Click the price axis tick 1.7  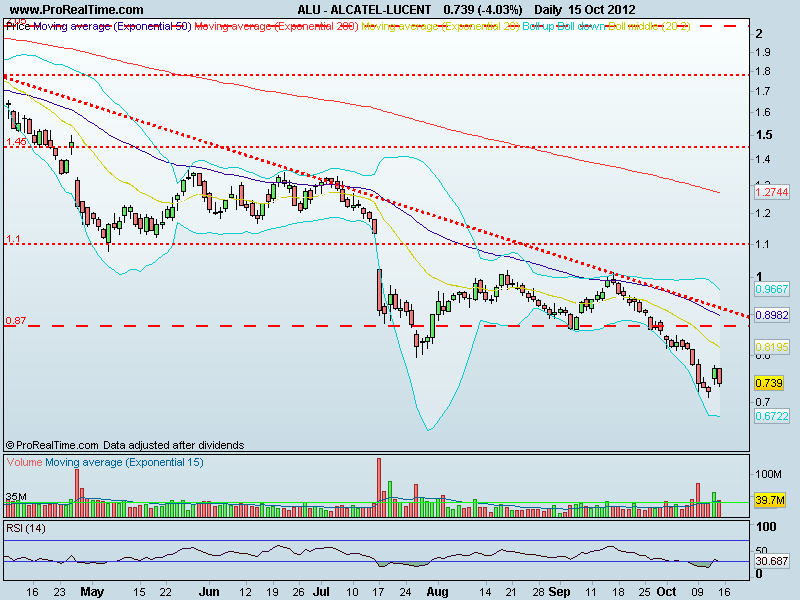[763, 92]
